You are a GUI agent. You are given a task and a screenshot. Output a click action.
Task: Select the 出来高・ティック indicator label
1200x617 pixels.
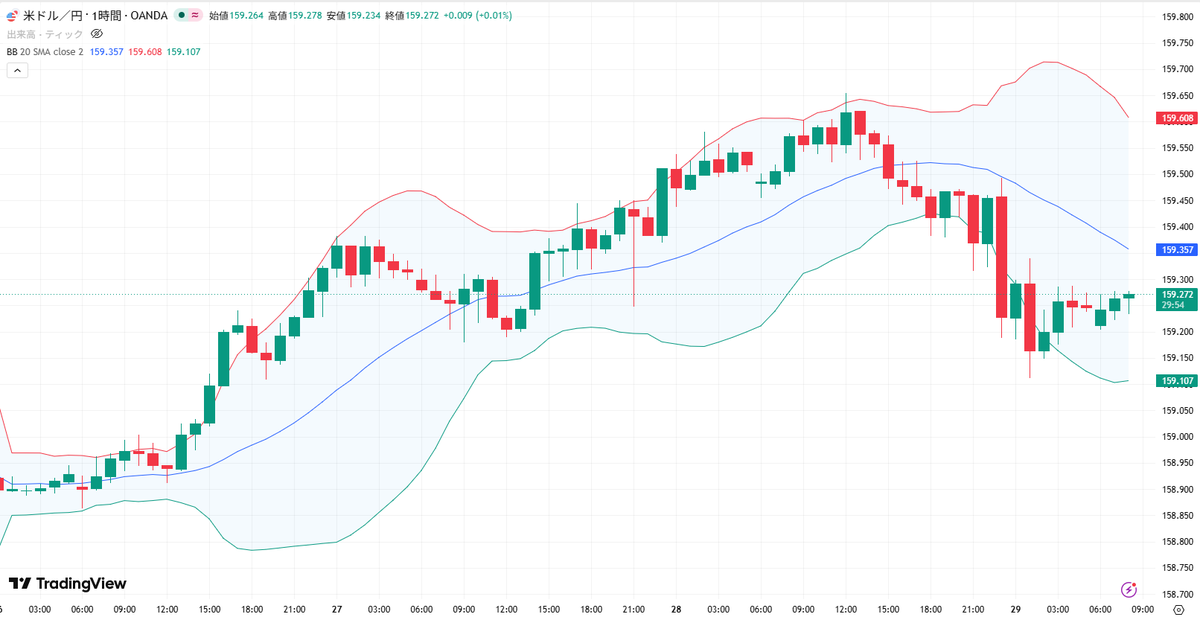(45, 34)
